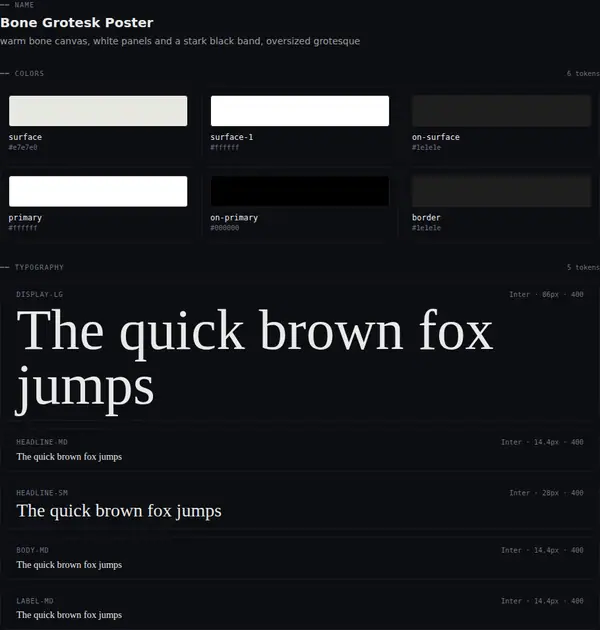
Task: Click the surface-1 white swatch
Action: click(300, 111)
